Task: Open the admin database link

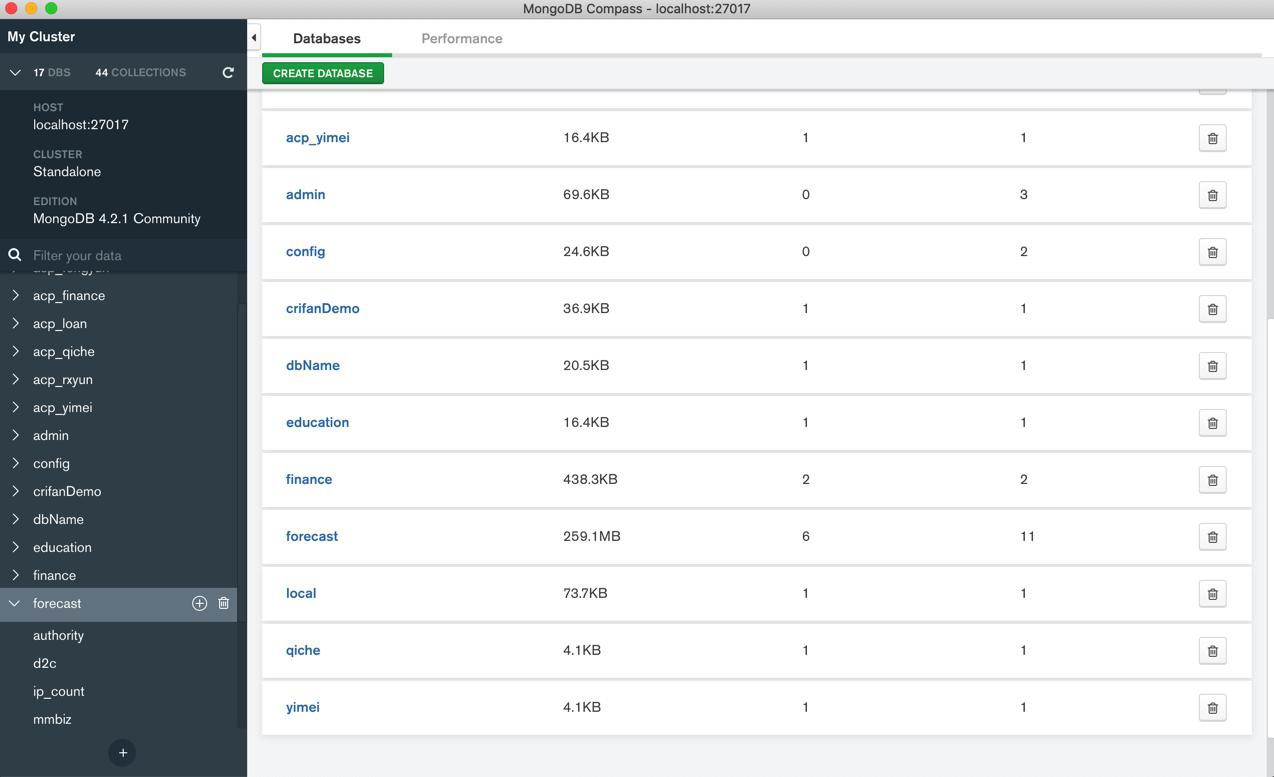Action: (306, 194)
